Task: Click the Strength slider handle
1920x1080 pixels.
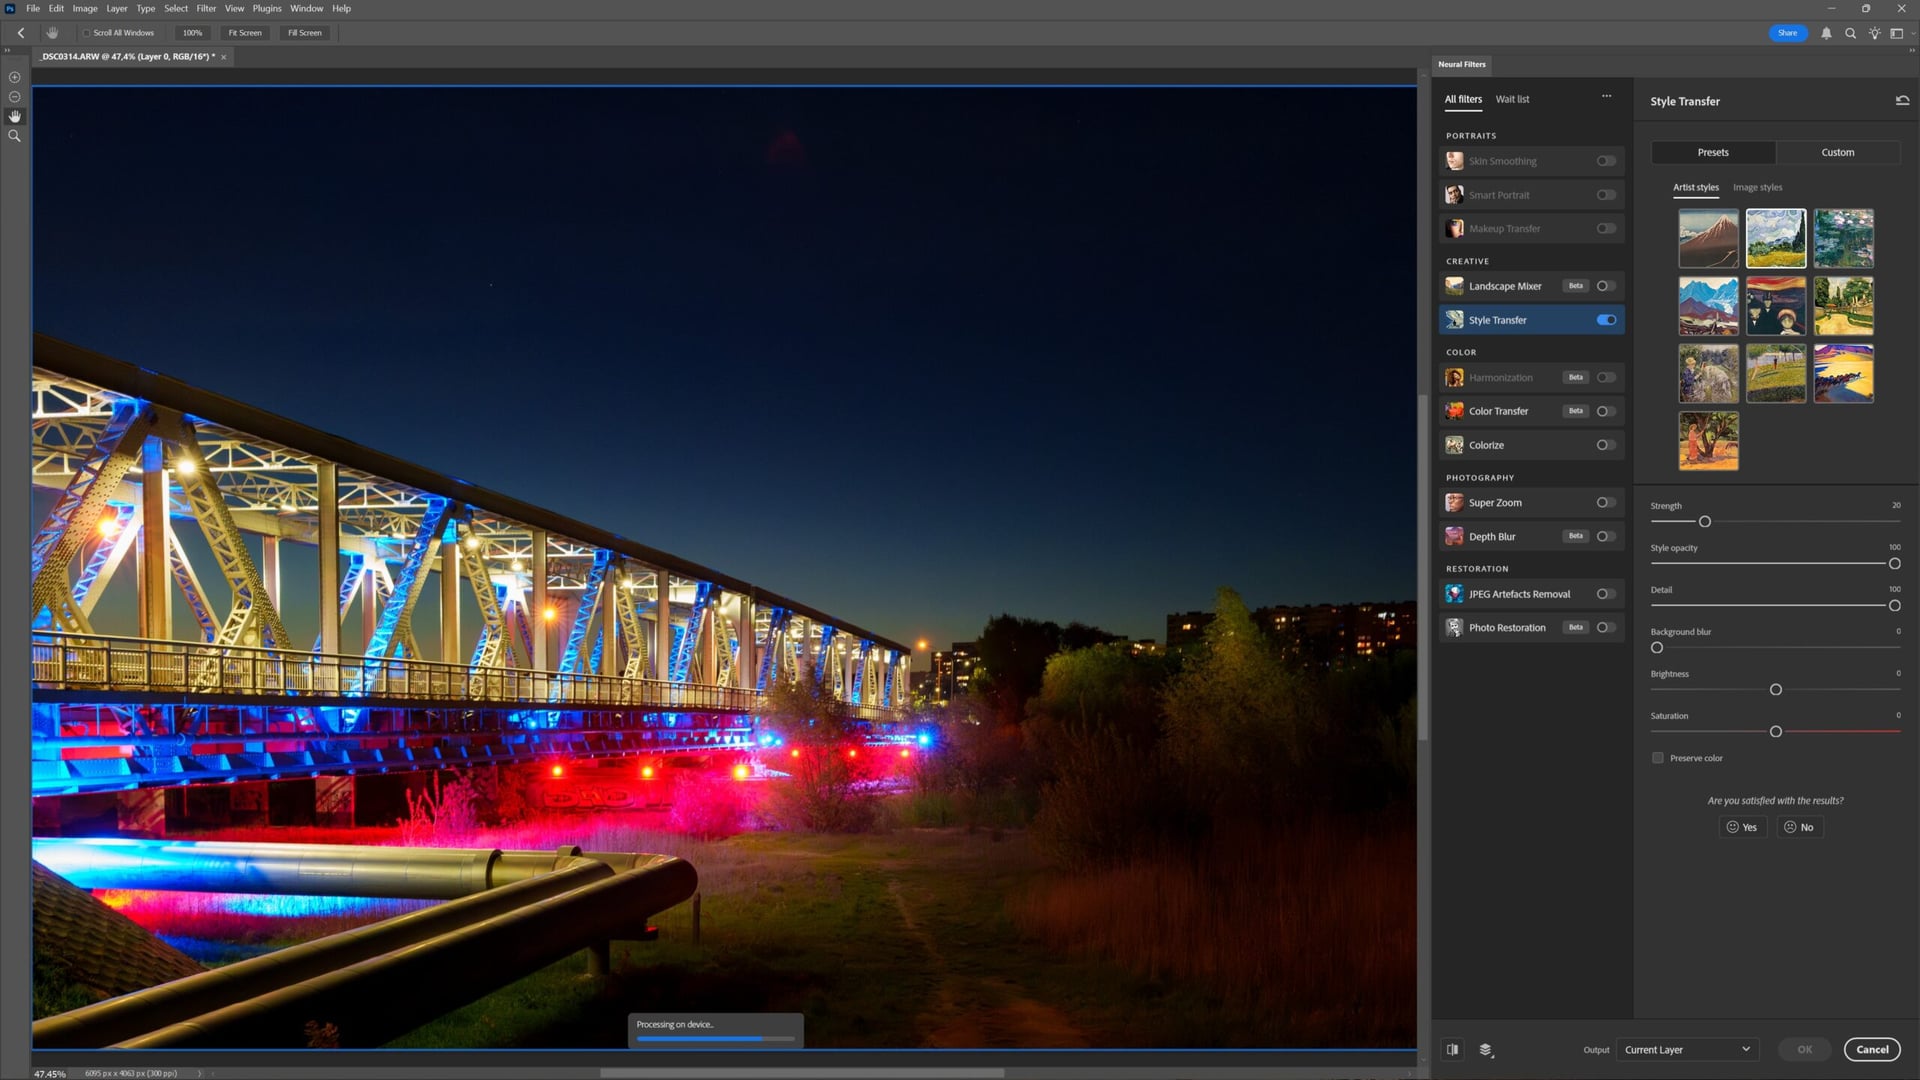Action: [1705, 522]
